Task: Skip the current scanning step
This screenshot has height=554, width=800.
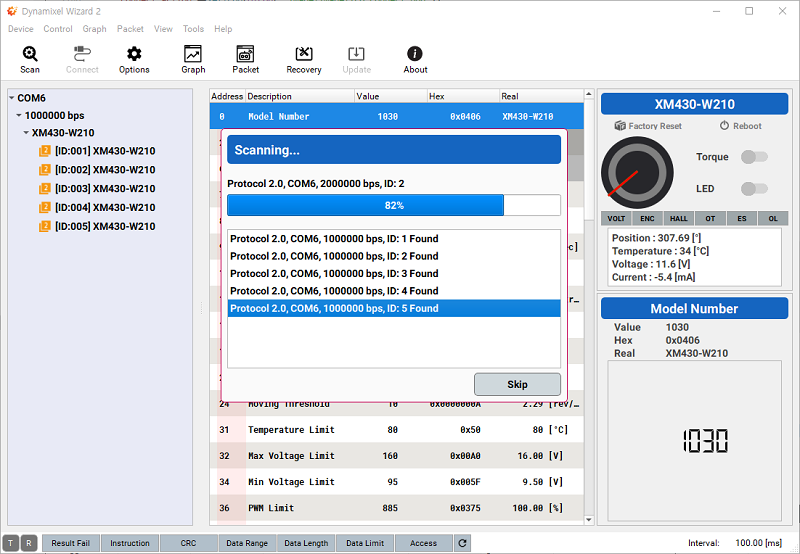Action: coord(517,384)
